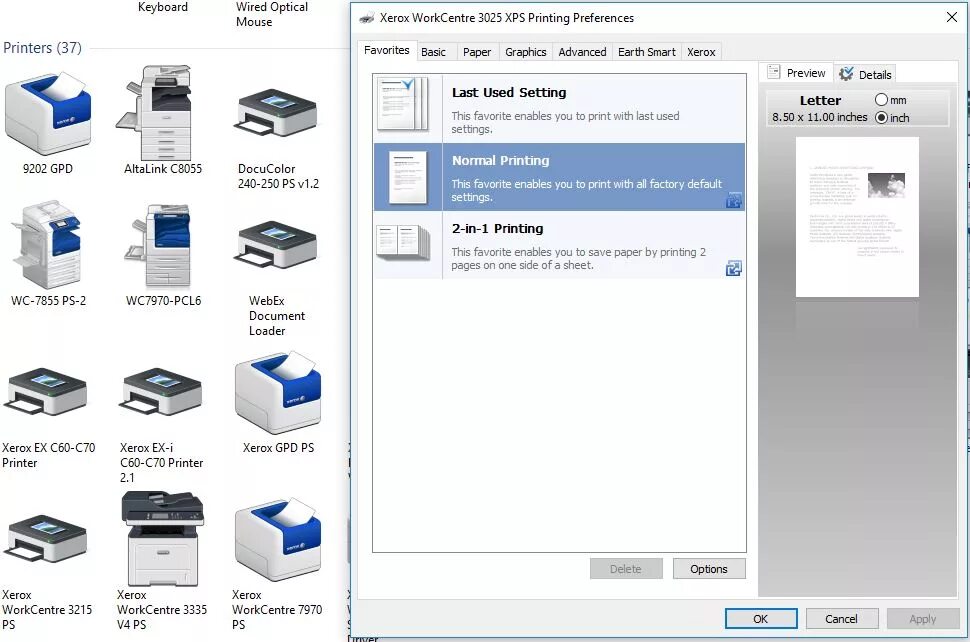
Task: Switch to the Paper tab
Action: point(477,52)
